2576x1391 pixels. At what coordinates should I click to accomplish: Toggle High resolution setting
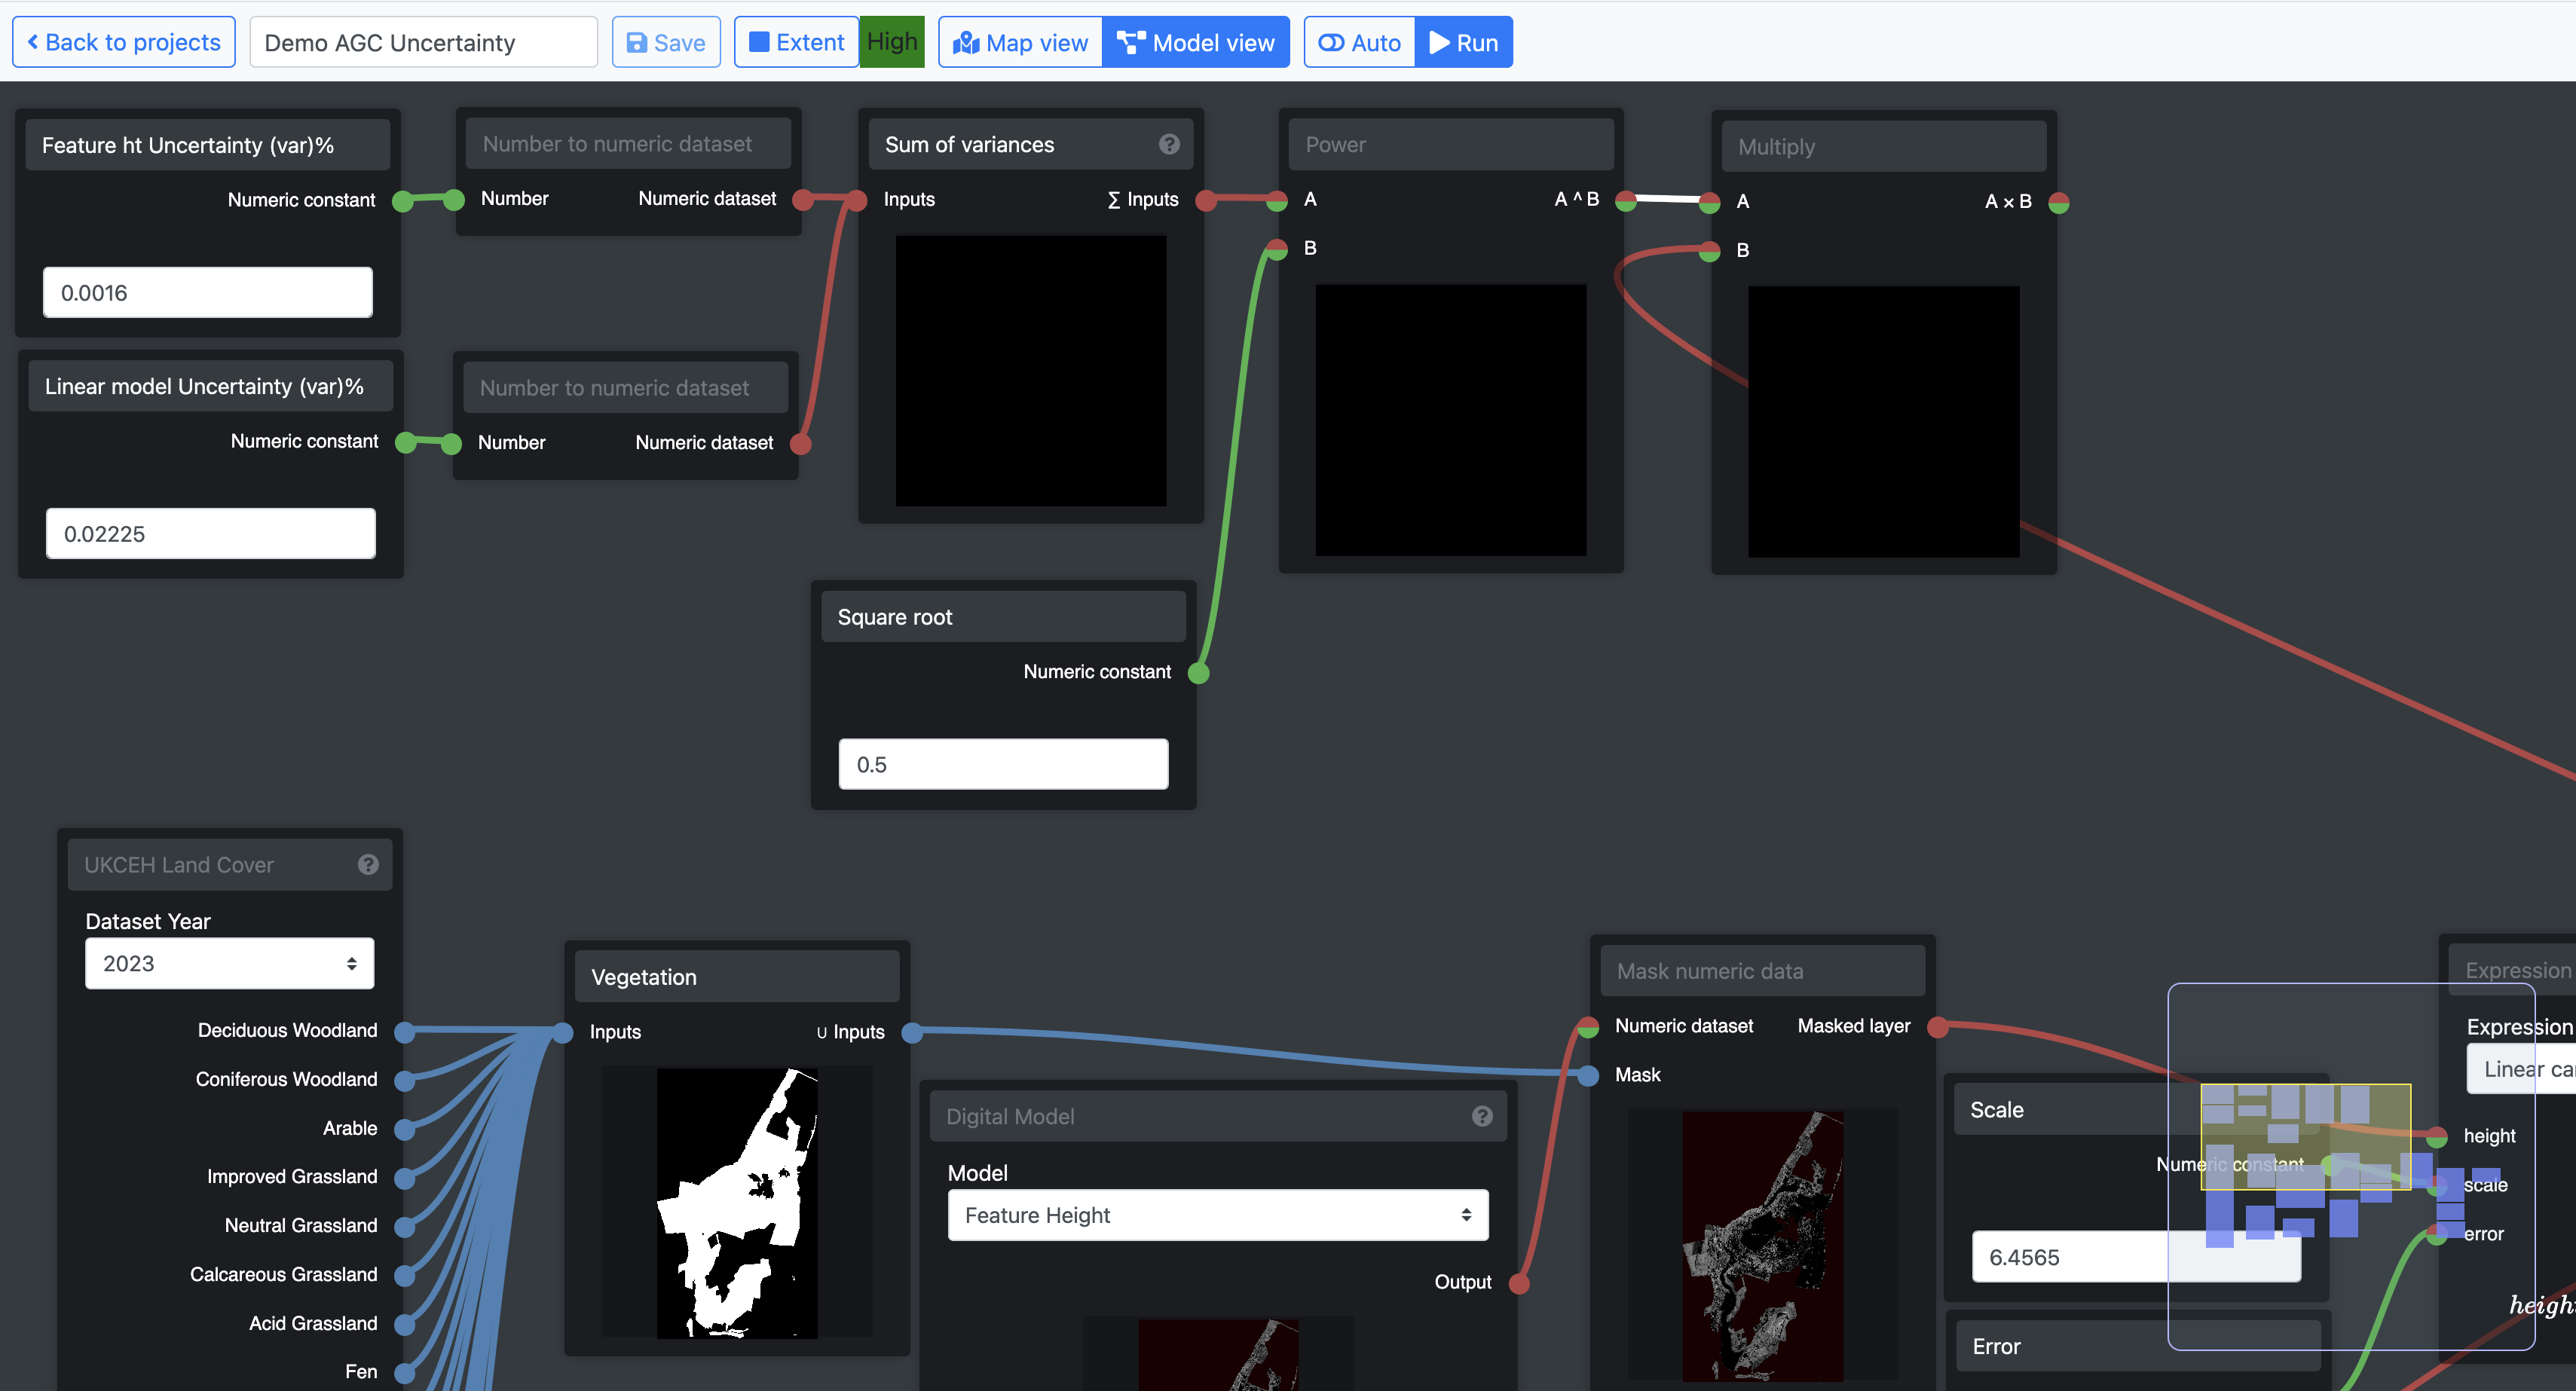click(x=891, y=42)
